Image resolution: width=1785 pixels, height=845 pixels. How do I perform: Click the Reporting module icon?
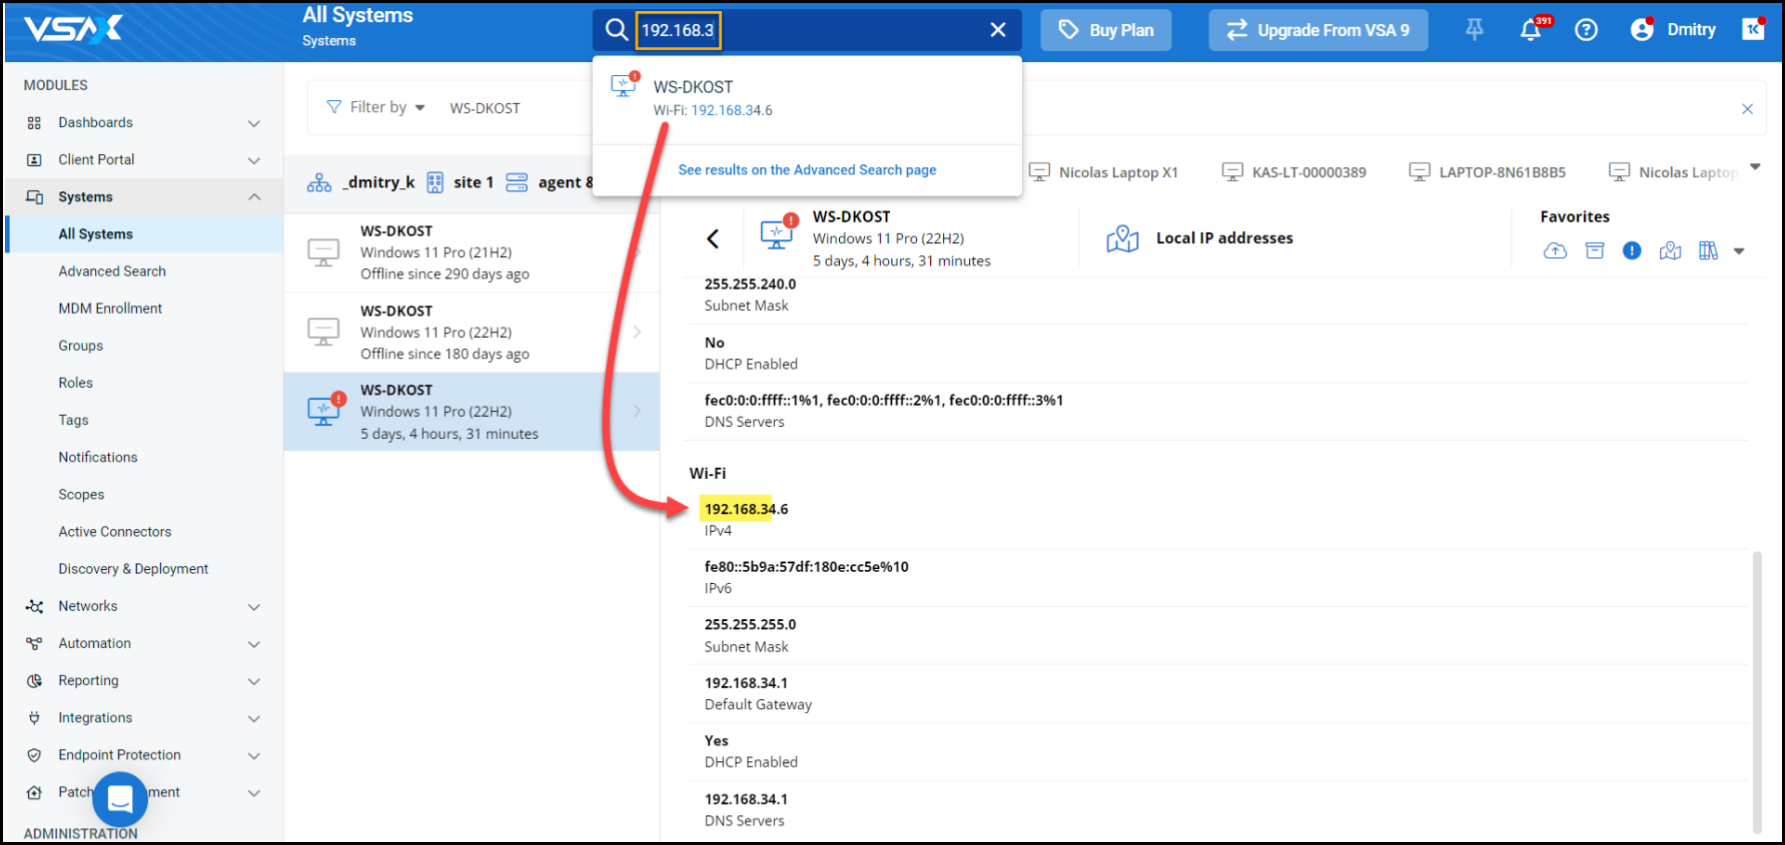34,681
